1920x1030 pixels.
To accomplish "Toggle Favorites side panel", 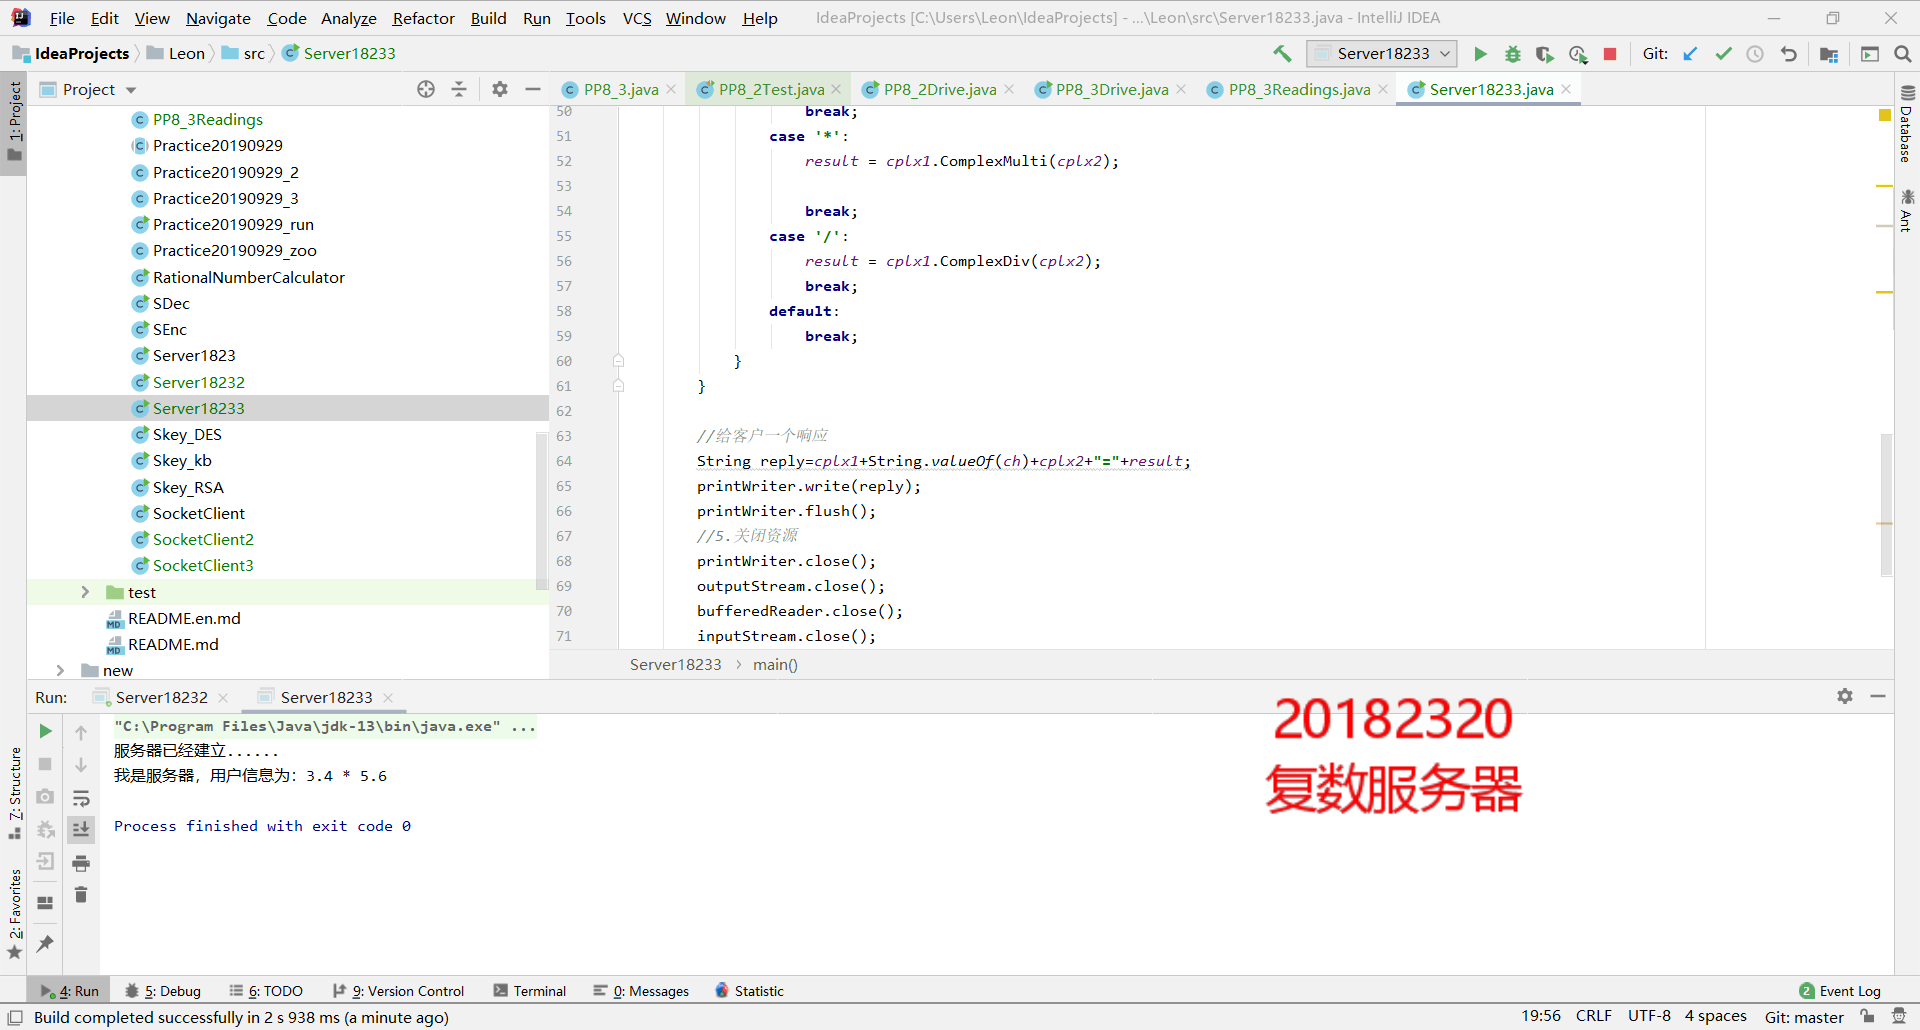I will pyautogui.click(x=14, y=914).
